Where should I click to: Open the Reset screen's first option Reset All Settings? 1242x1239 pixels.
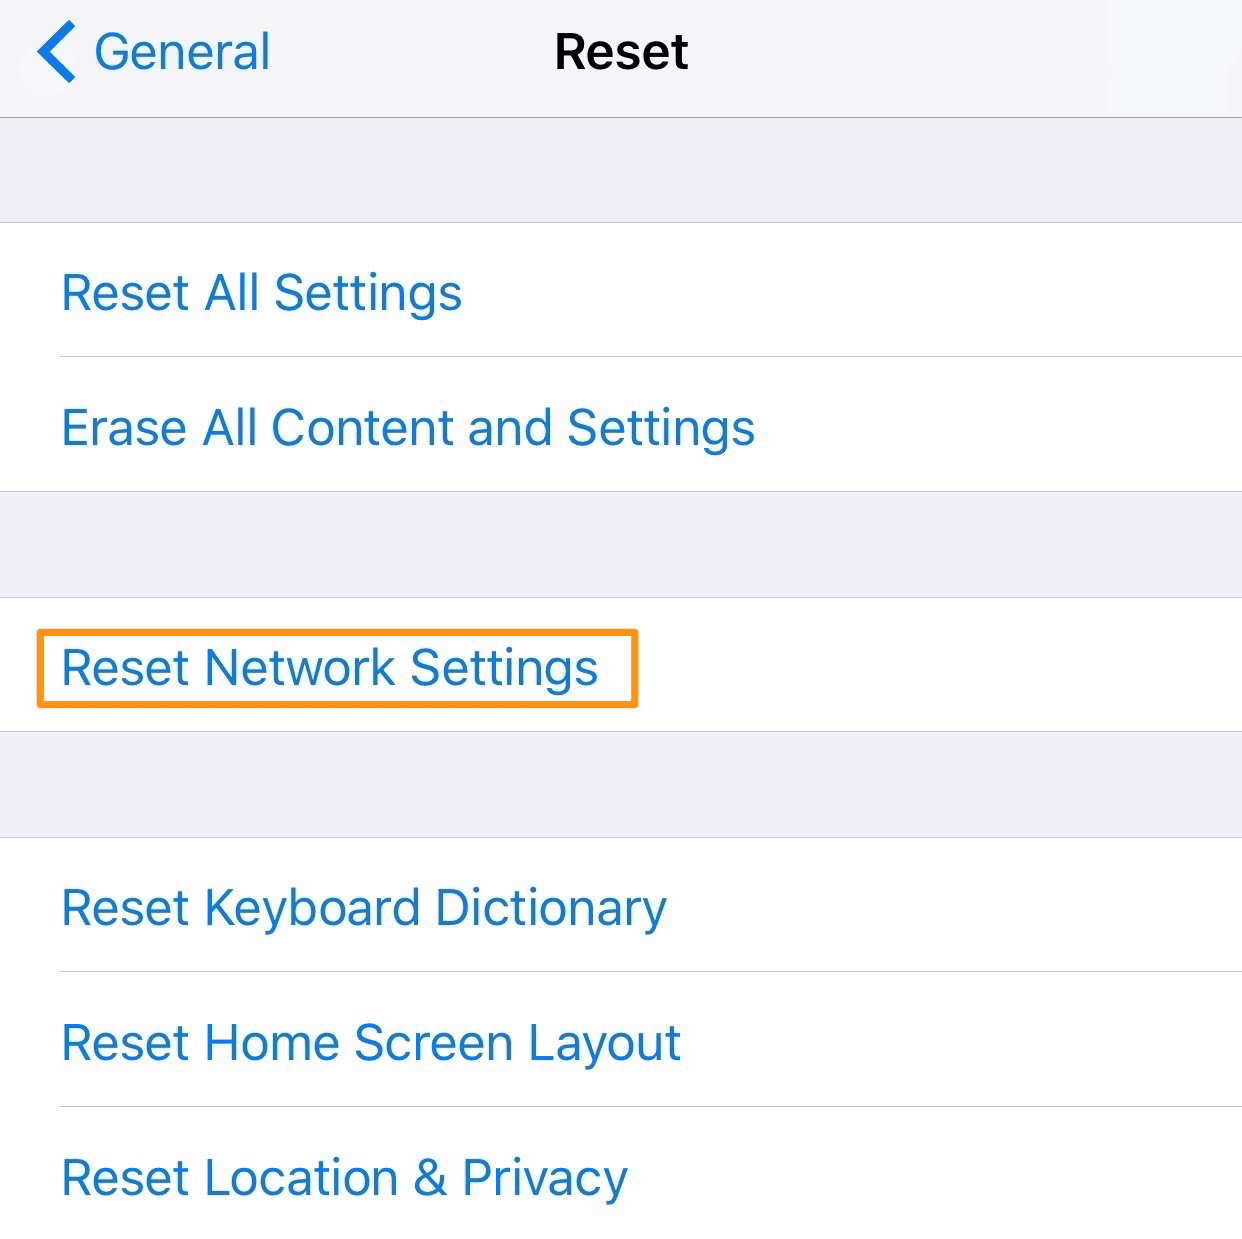[x=262, y=293]
